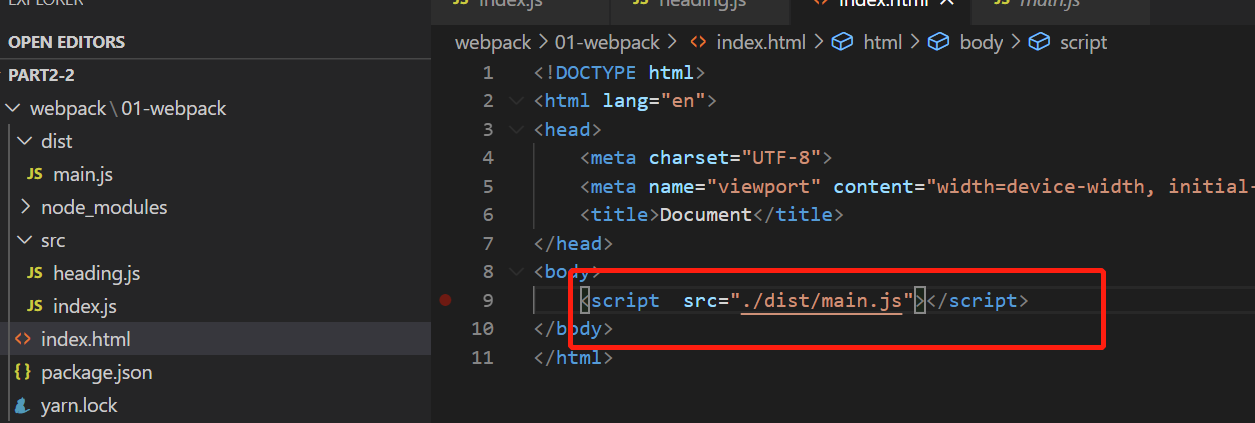Fold the head element at line 3
This screenshot has width=1255, height=423.
pyautogui.click(x=515, y=129)
